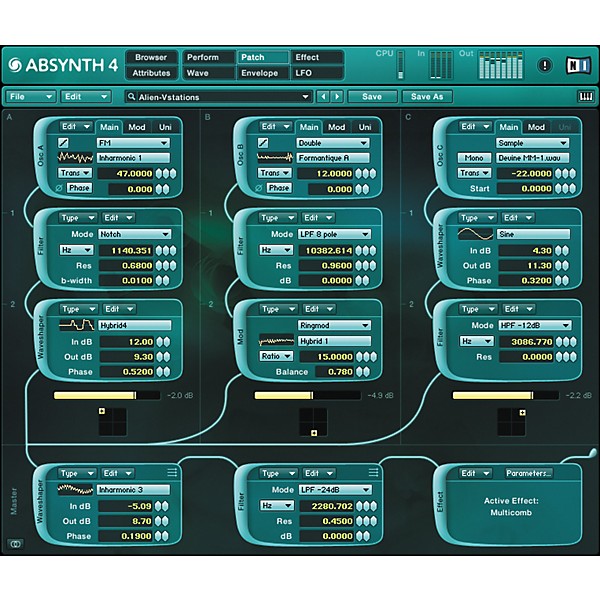Switch to the Perform tab
This screenshot has width=600, height=600.
tap(208, 57)
